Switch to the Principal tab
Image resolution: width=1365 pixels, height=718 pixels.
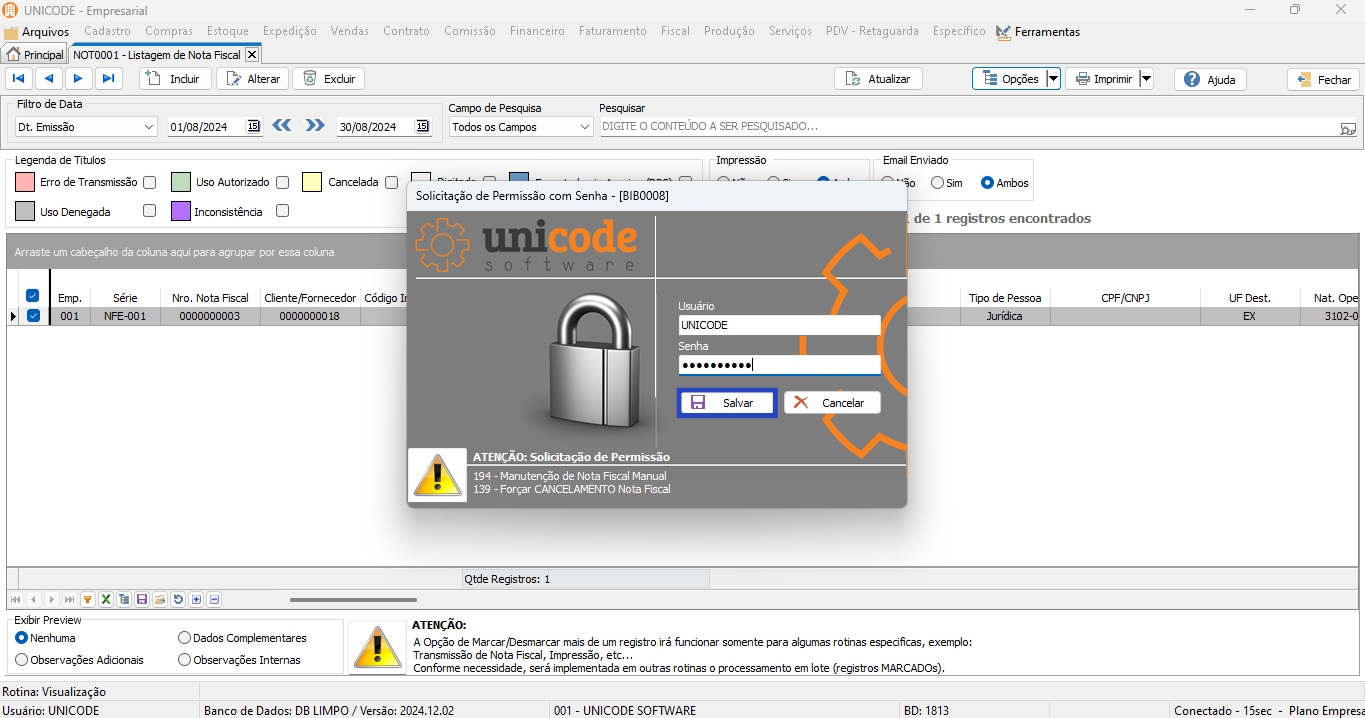click(35, 55)
